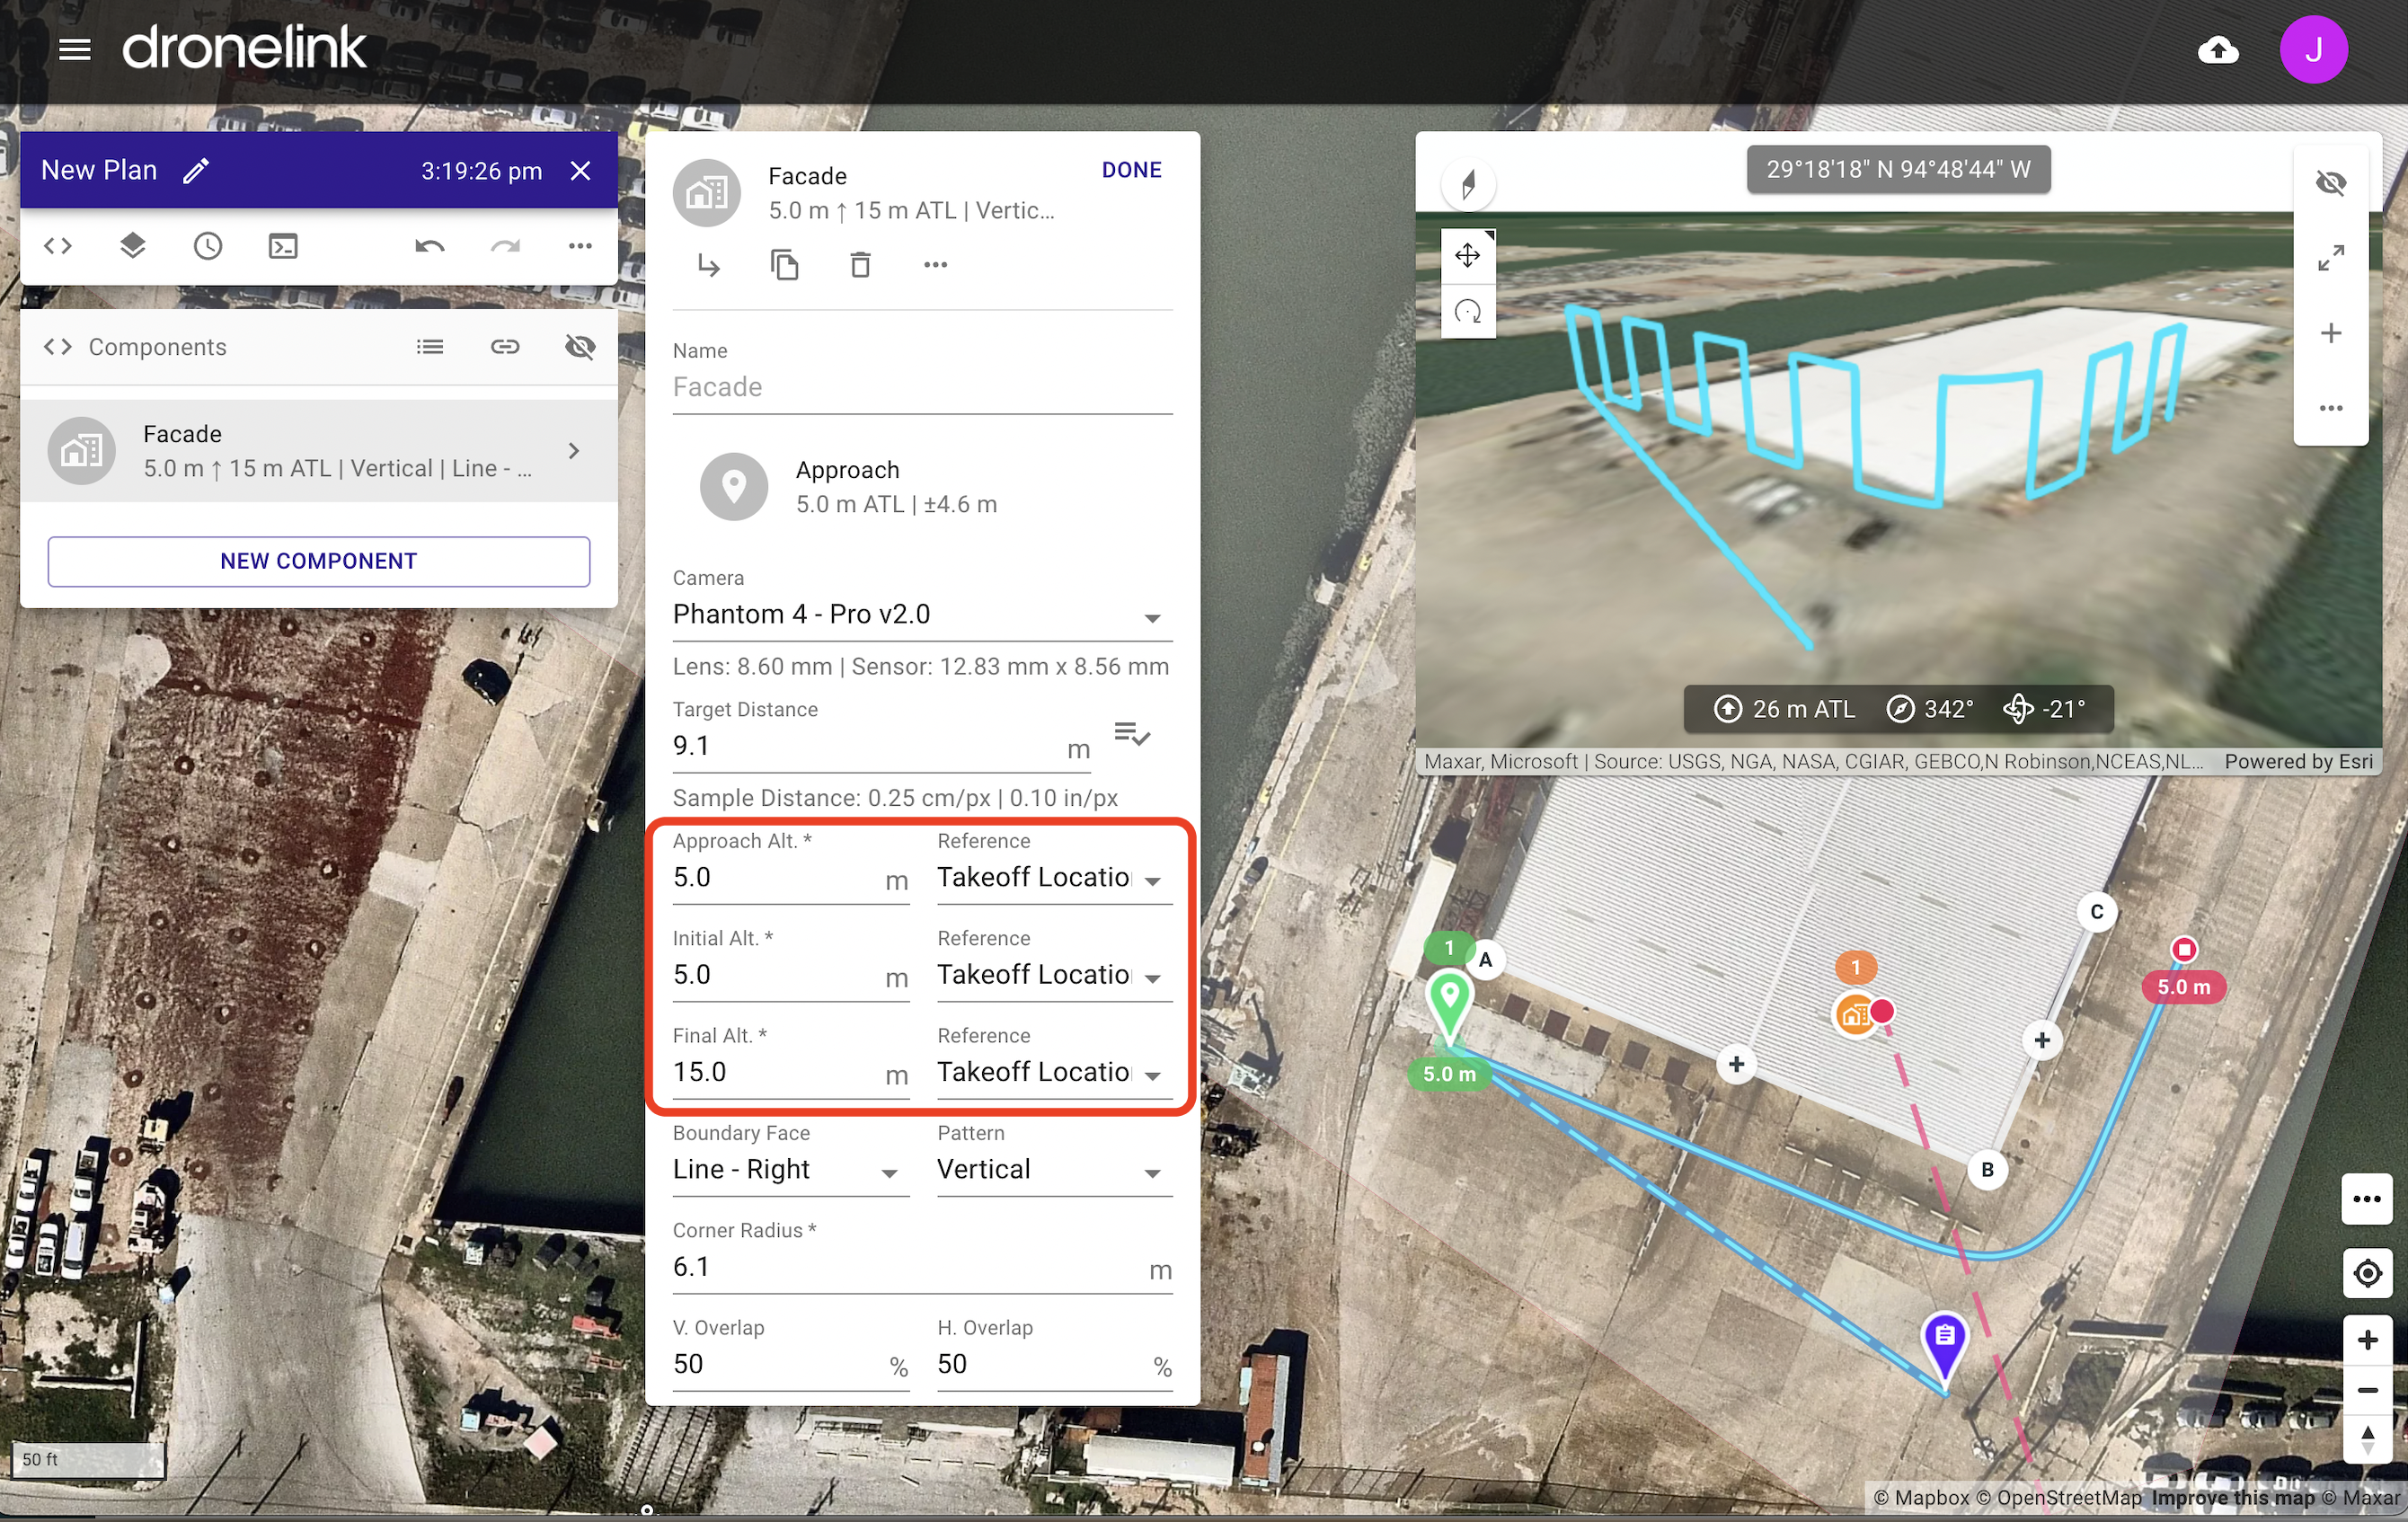
Task: Click the Facade move-into arrow icon
Action: click(x=709, y=265)
